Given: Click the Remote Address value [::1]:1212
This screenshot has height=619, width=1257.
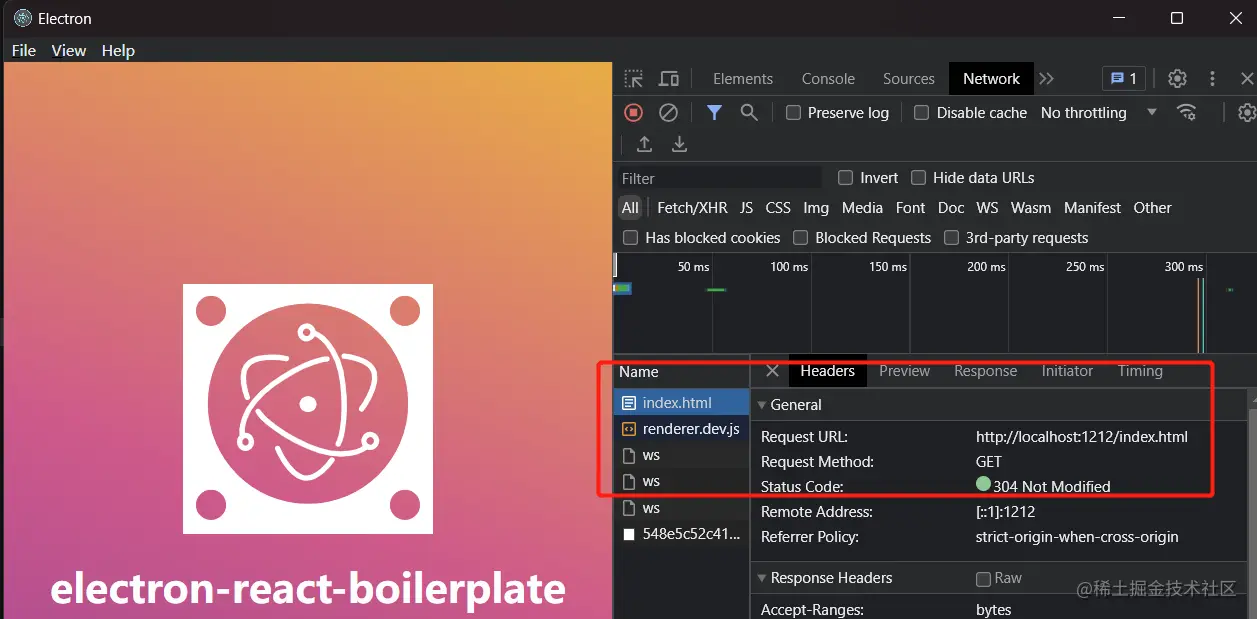Looking at the screenshot, I should click(1005, 512).
